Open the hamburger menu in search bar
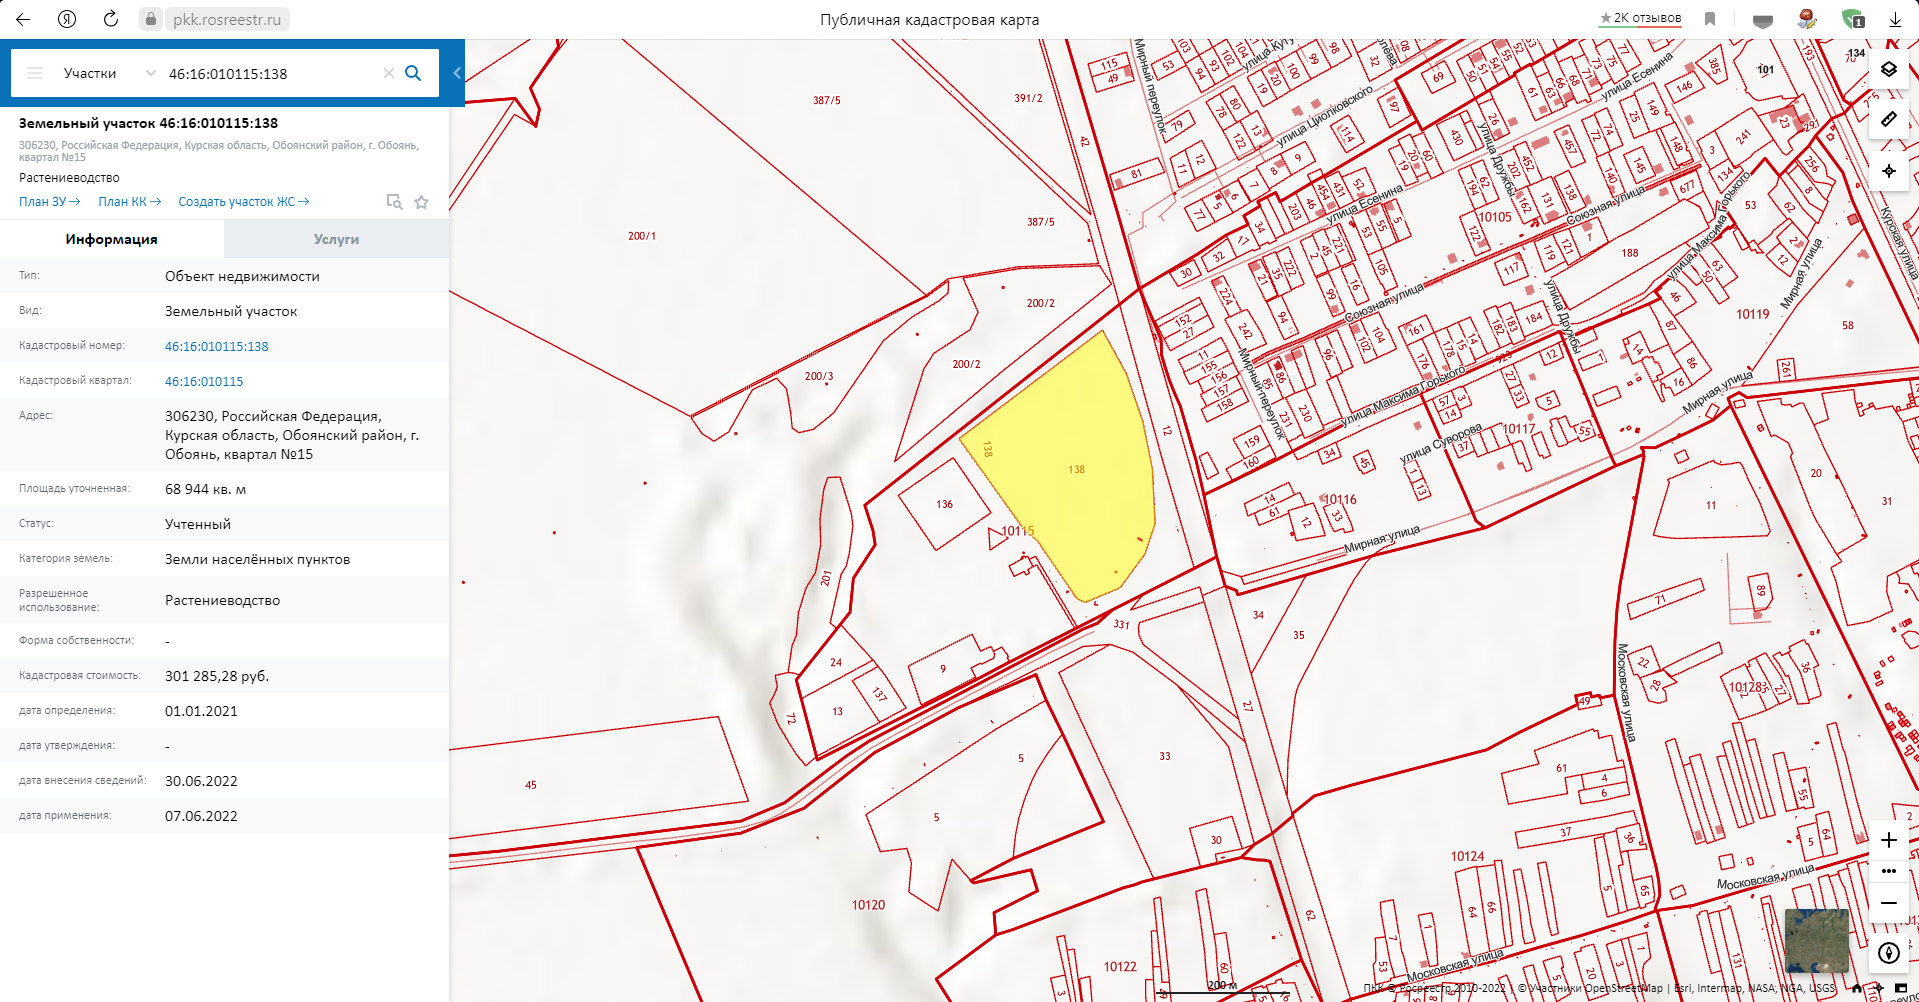 click(x=35, y=73)
